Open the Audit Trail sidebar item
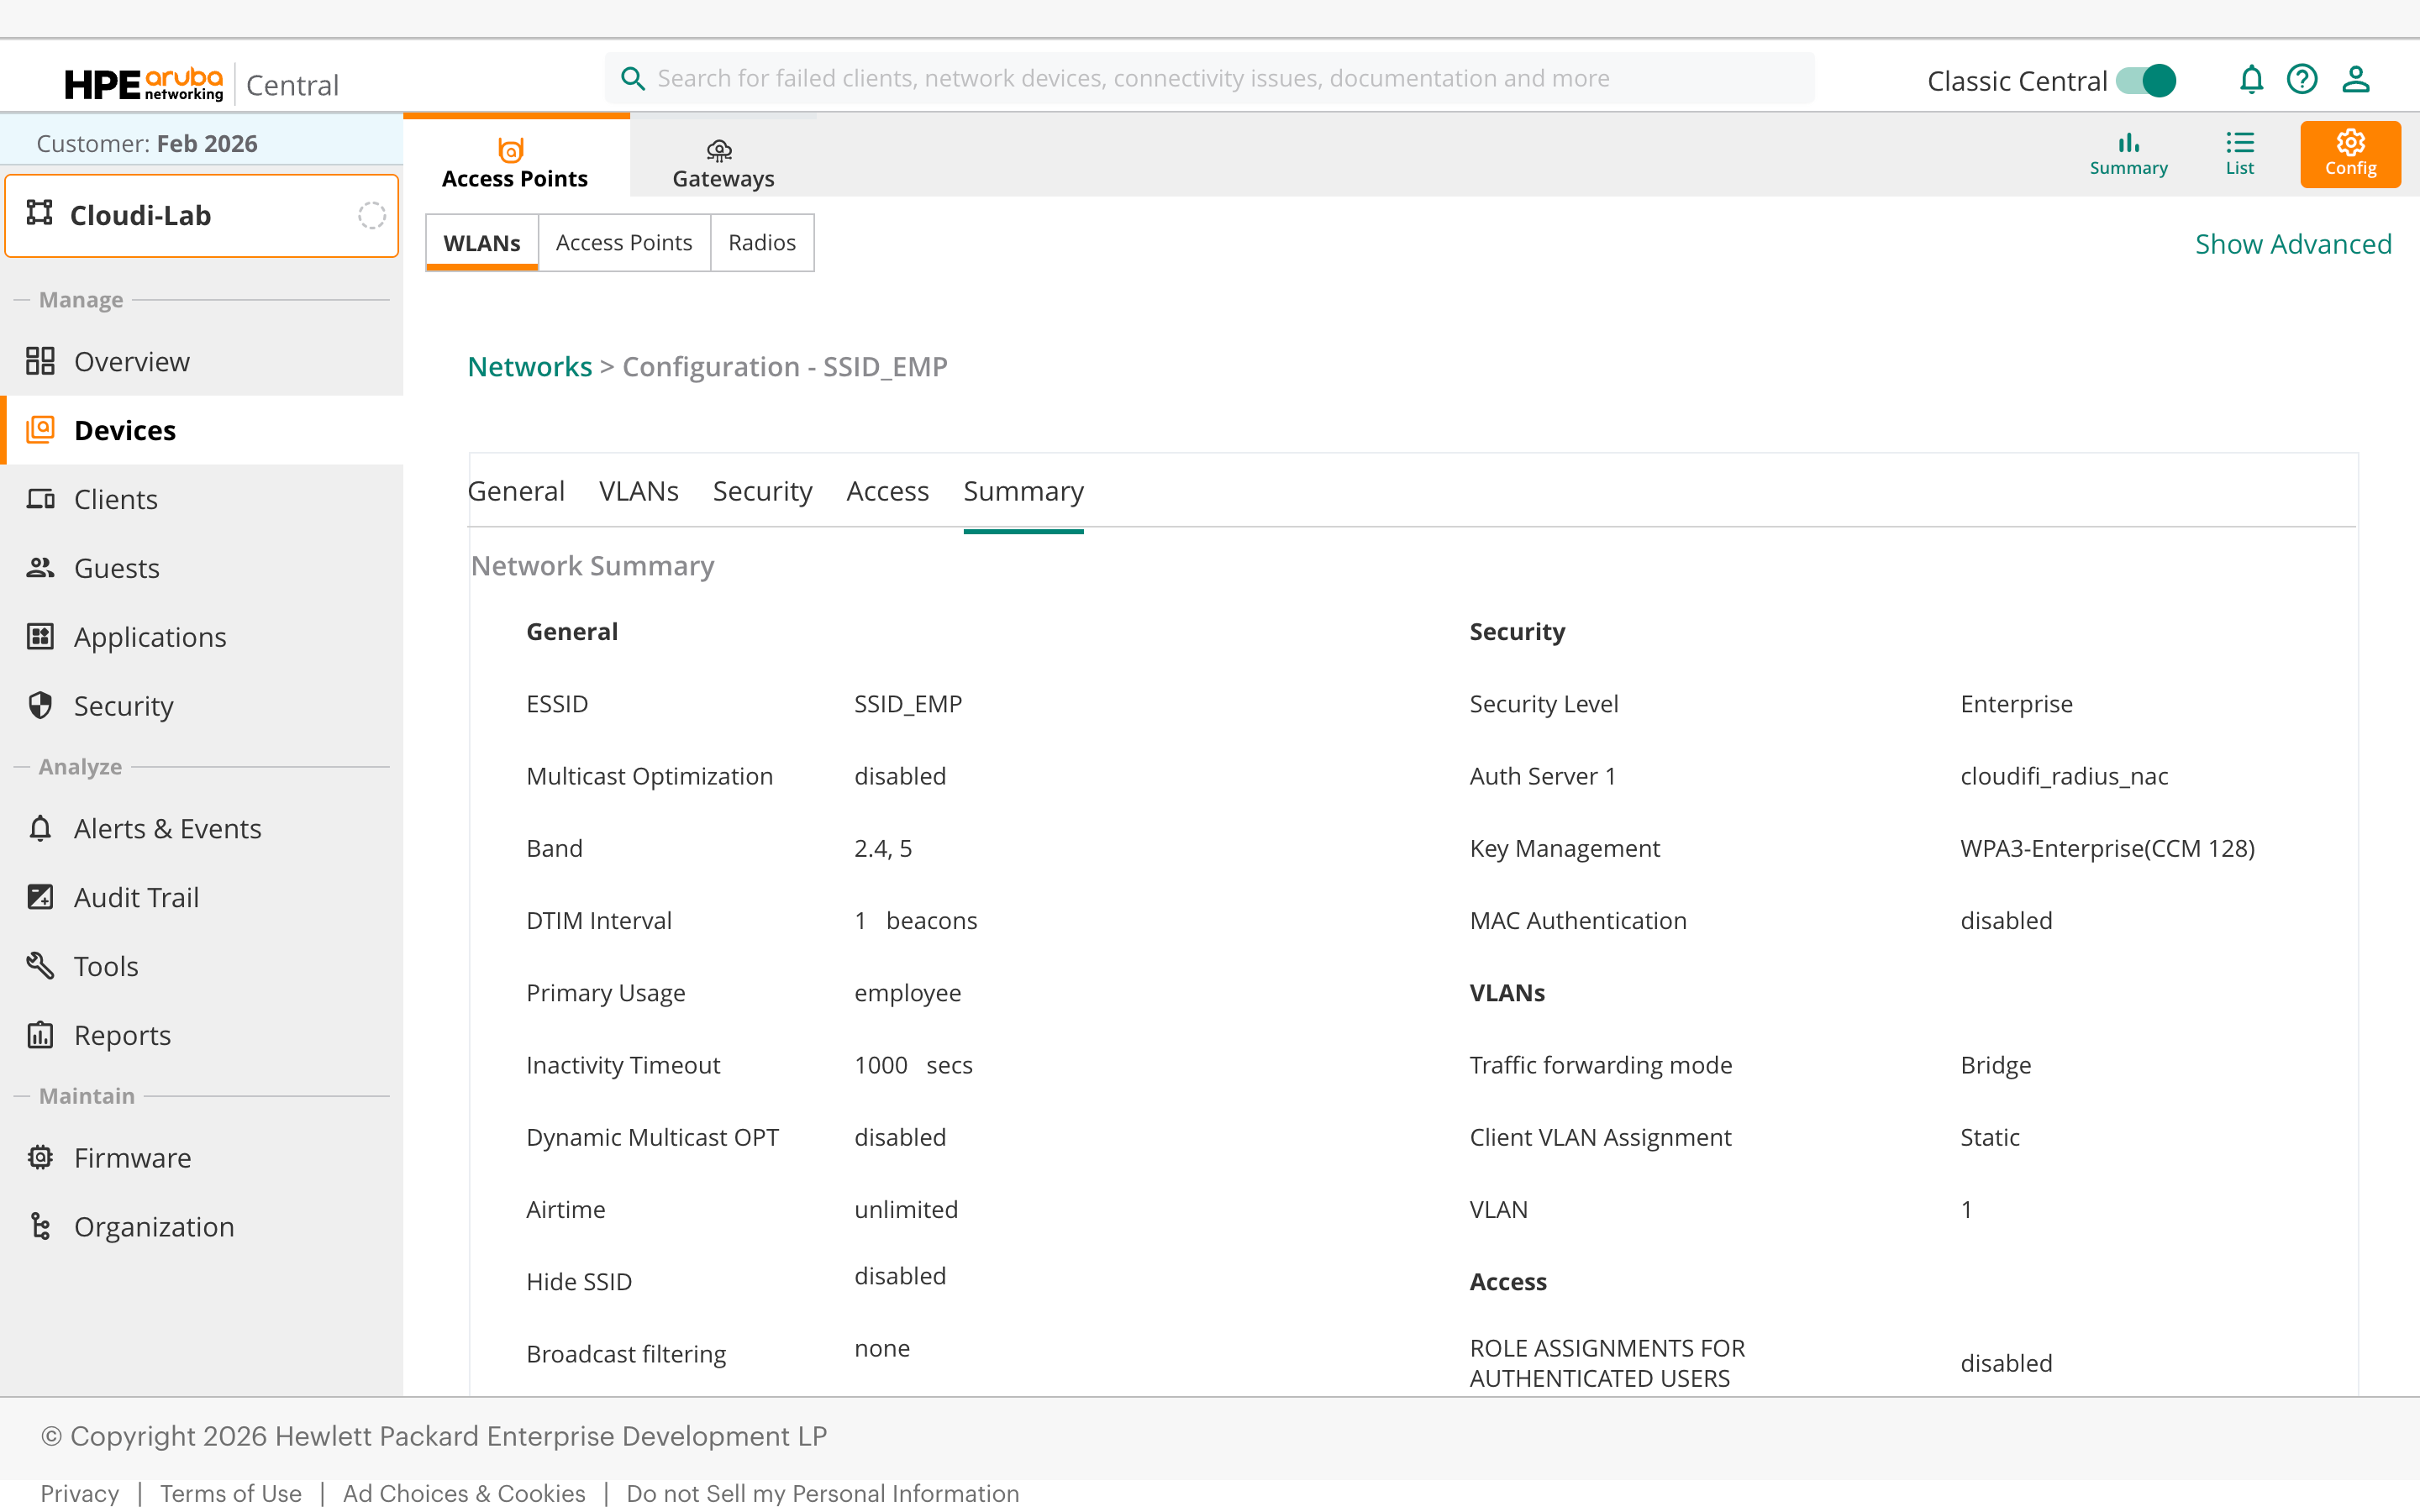Viewport: 2420px width, 1512px height. click(x=136, y=897)
